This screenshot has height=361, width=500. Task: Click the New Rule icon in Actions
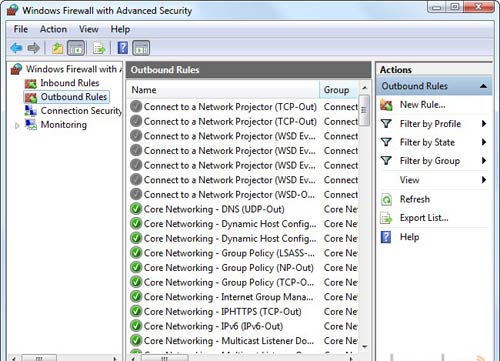pyautogui.click(x=386, y=105)
